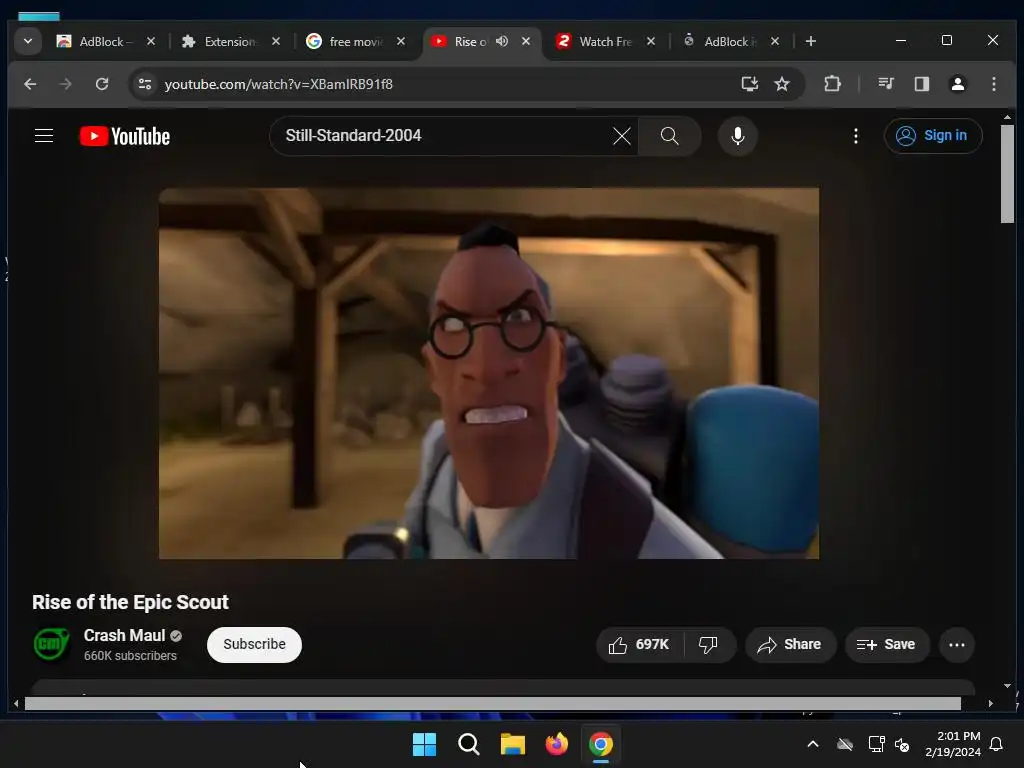Open the network and volume tray icons
The width and height of the screenshot is (1024, 768).
(889, 744)
